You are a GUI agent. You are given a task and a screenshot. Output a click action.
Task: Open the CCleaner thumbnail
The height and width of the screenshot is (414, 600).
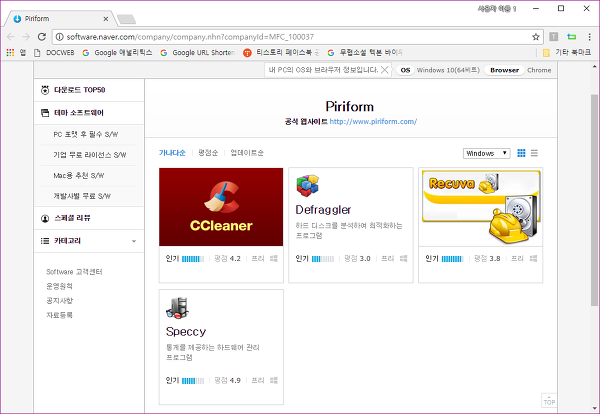point(221,207)
